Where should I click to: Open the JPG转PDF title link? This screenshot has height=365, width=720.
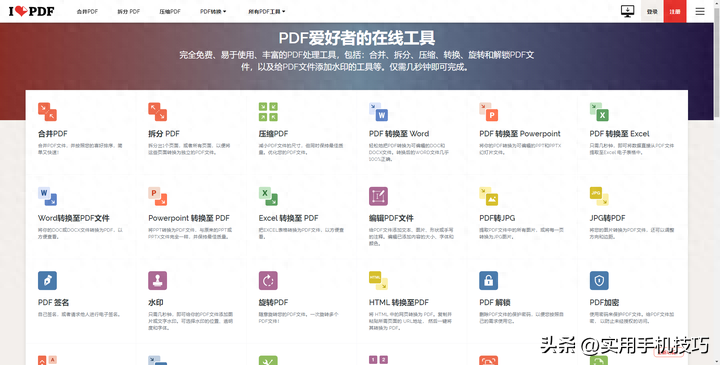608,218
